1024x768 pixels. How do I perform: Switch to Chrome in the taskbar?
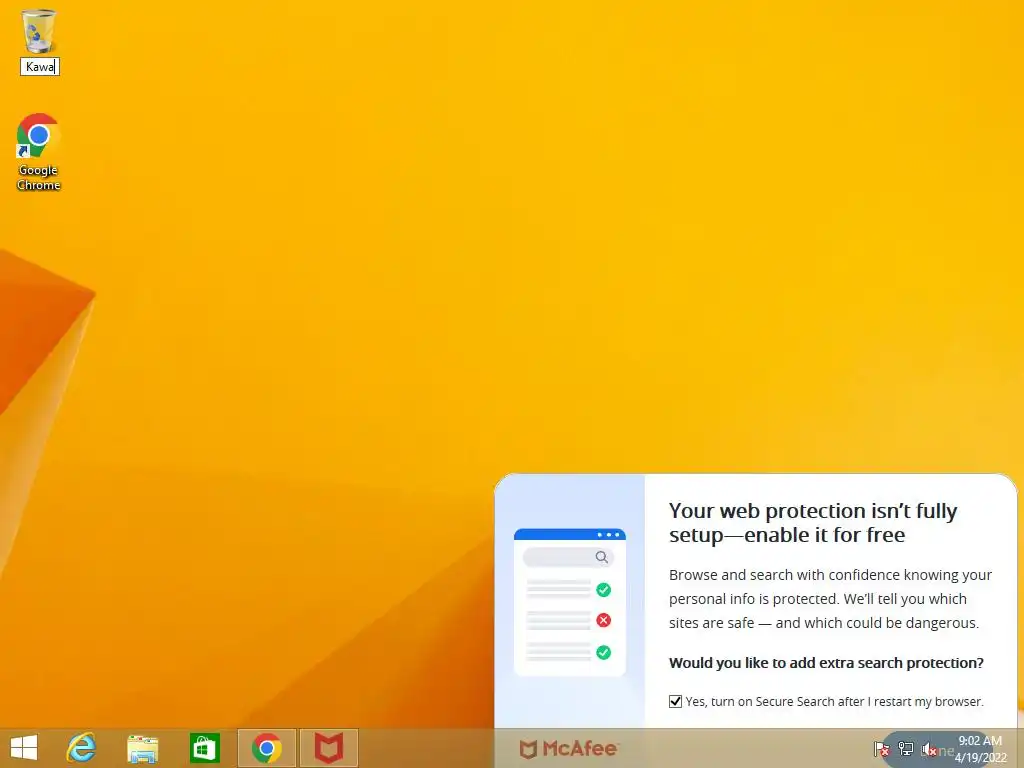(x=266, y=748)
